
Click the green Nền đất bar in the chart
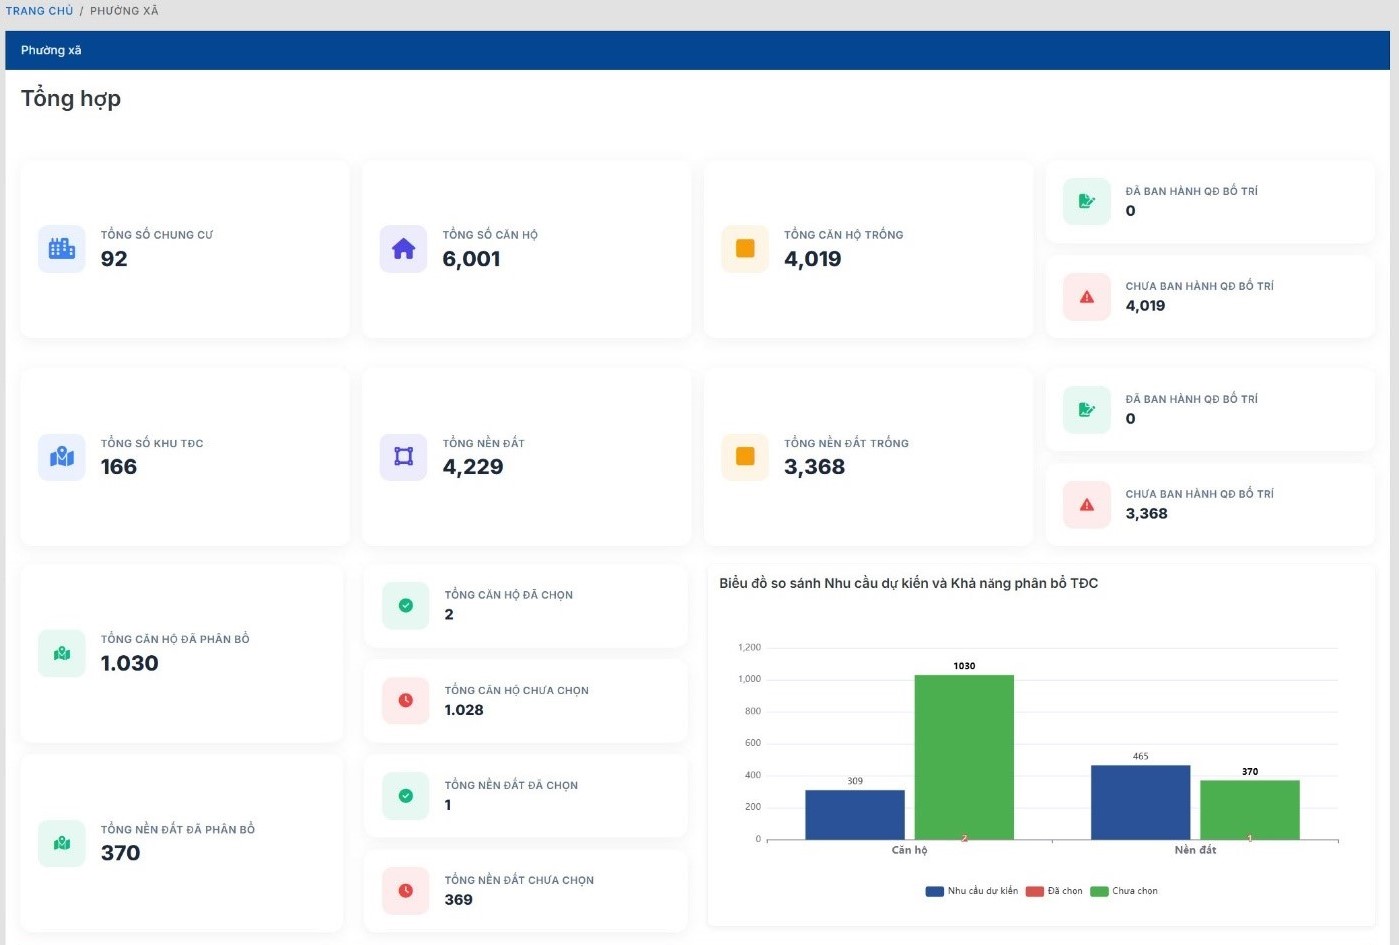(1250, 810)
